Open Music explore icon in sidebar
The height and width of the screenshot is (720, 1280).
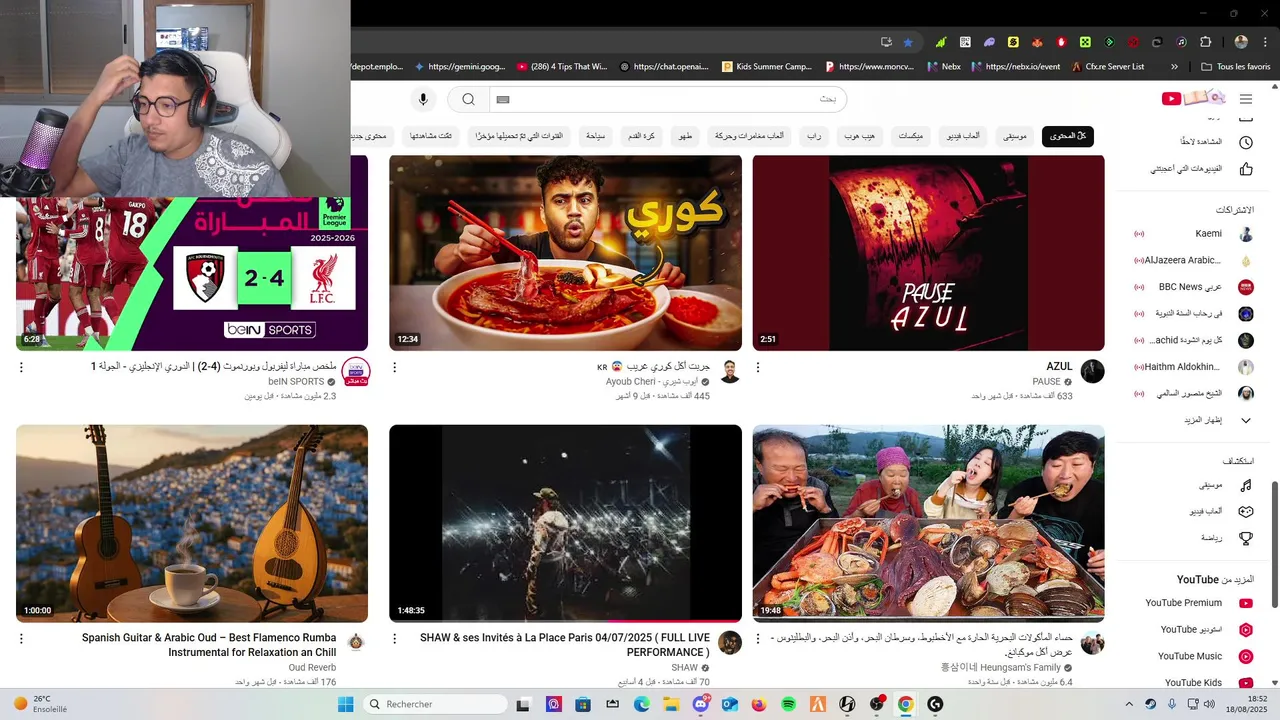pyautogui.click(x=1245, y=485)
